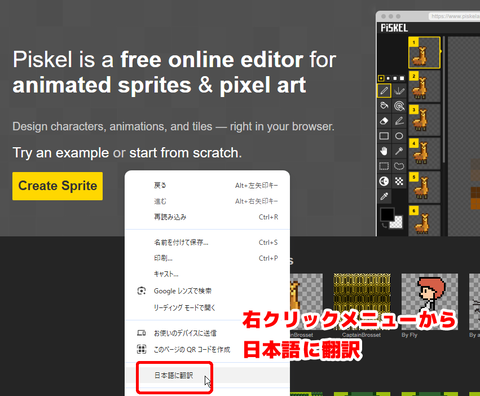480x396 pixels.
Task: Click the frame list scrollbar in editor preview
Action: point(444,100)
